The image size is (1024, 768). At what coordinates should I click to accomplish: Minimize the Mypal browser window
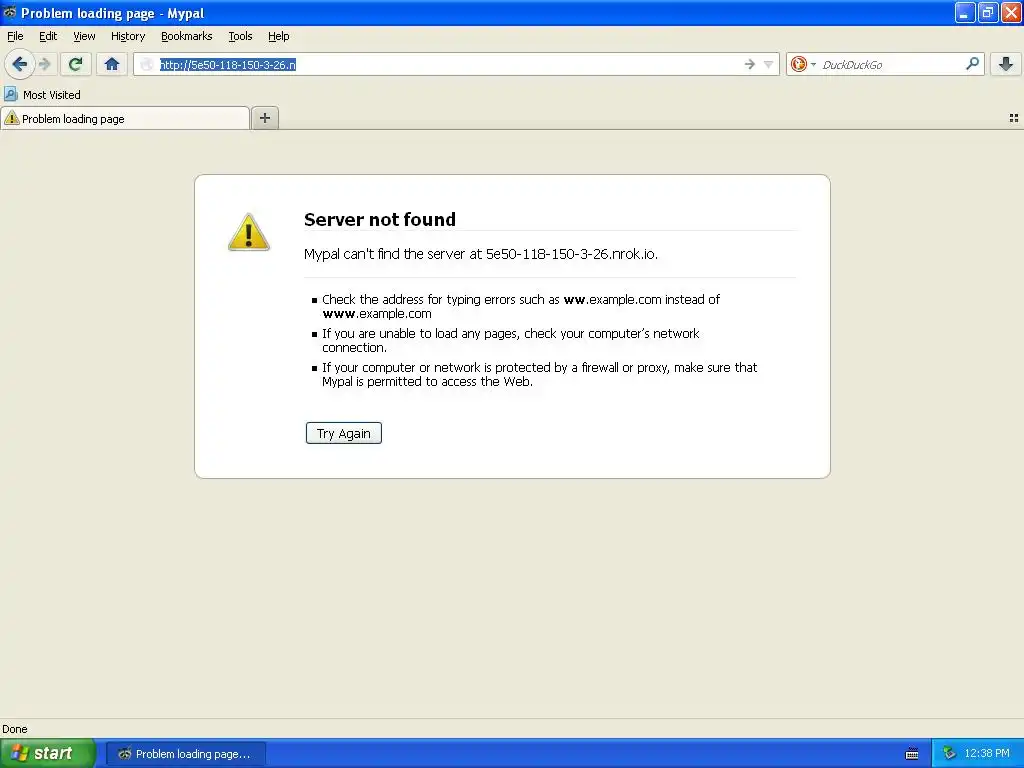(965, 12)
